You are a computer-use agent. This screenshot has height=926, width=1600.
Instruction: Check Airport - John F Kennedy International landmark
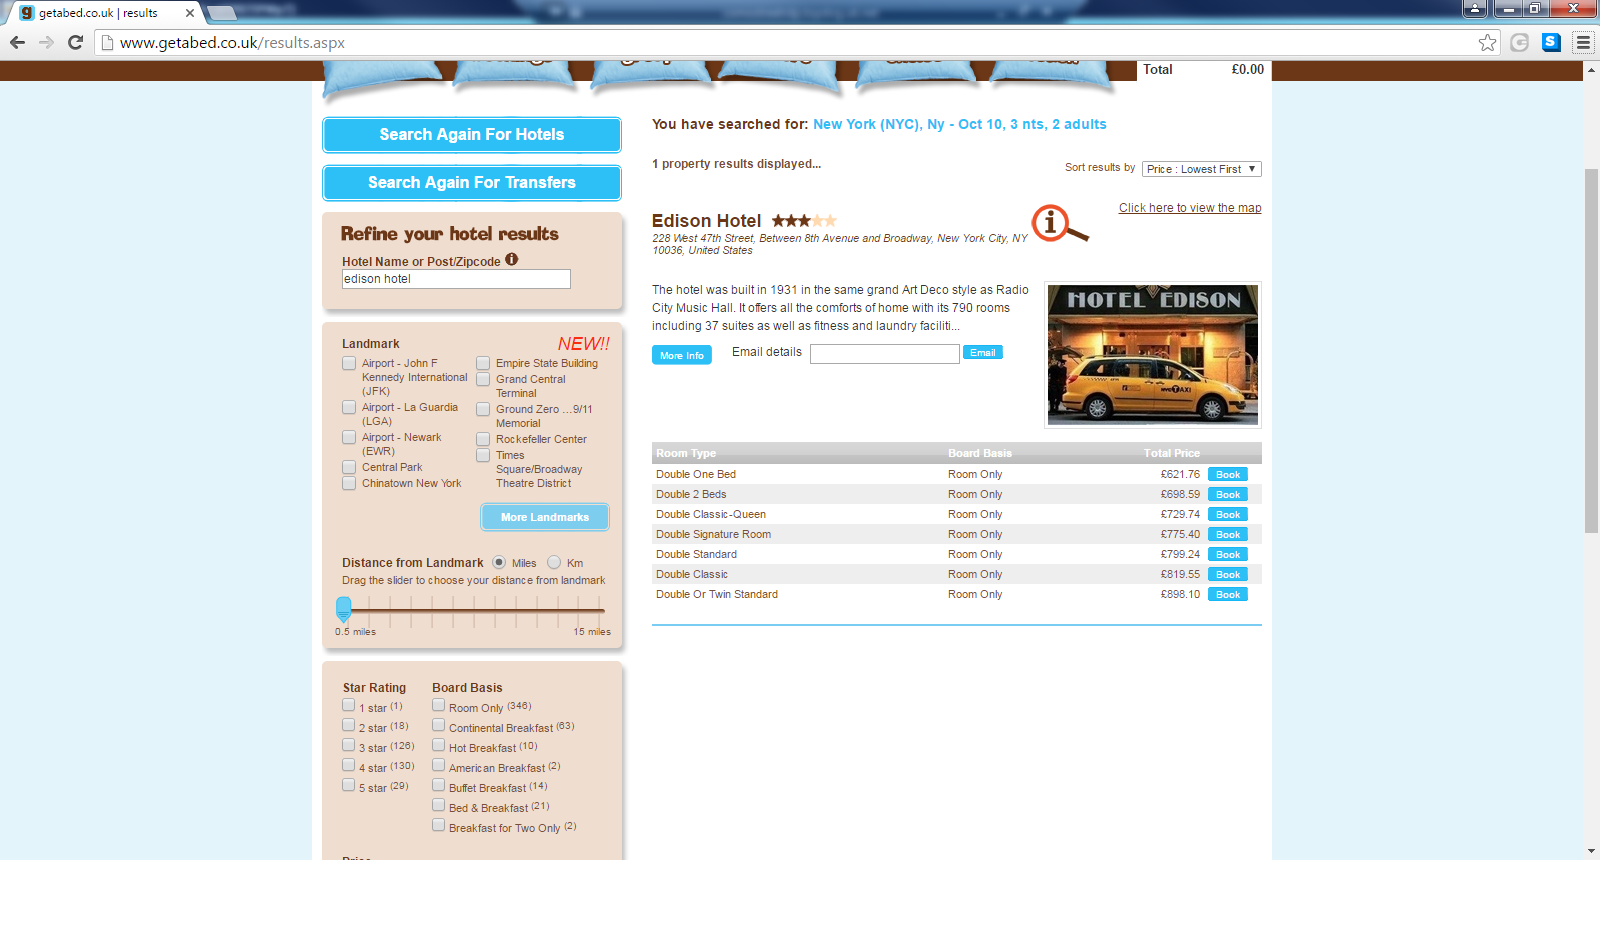point(349,363)
